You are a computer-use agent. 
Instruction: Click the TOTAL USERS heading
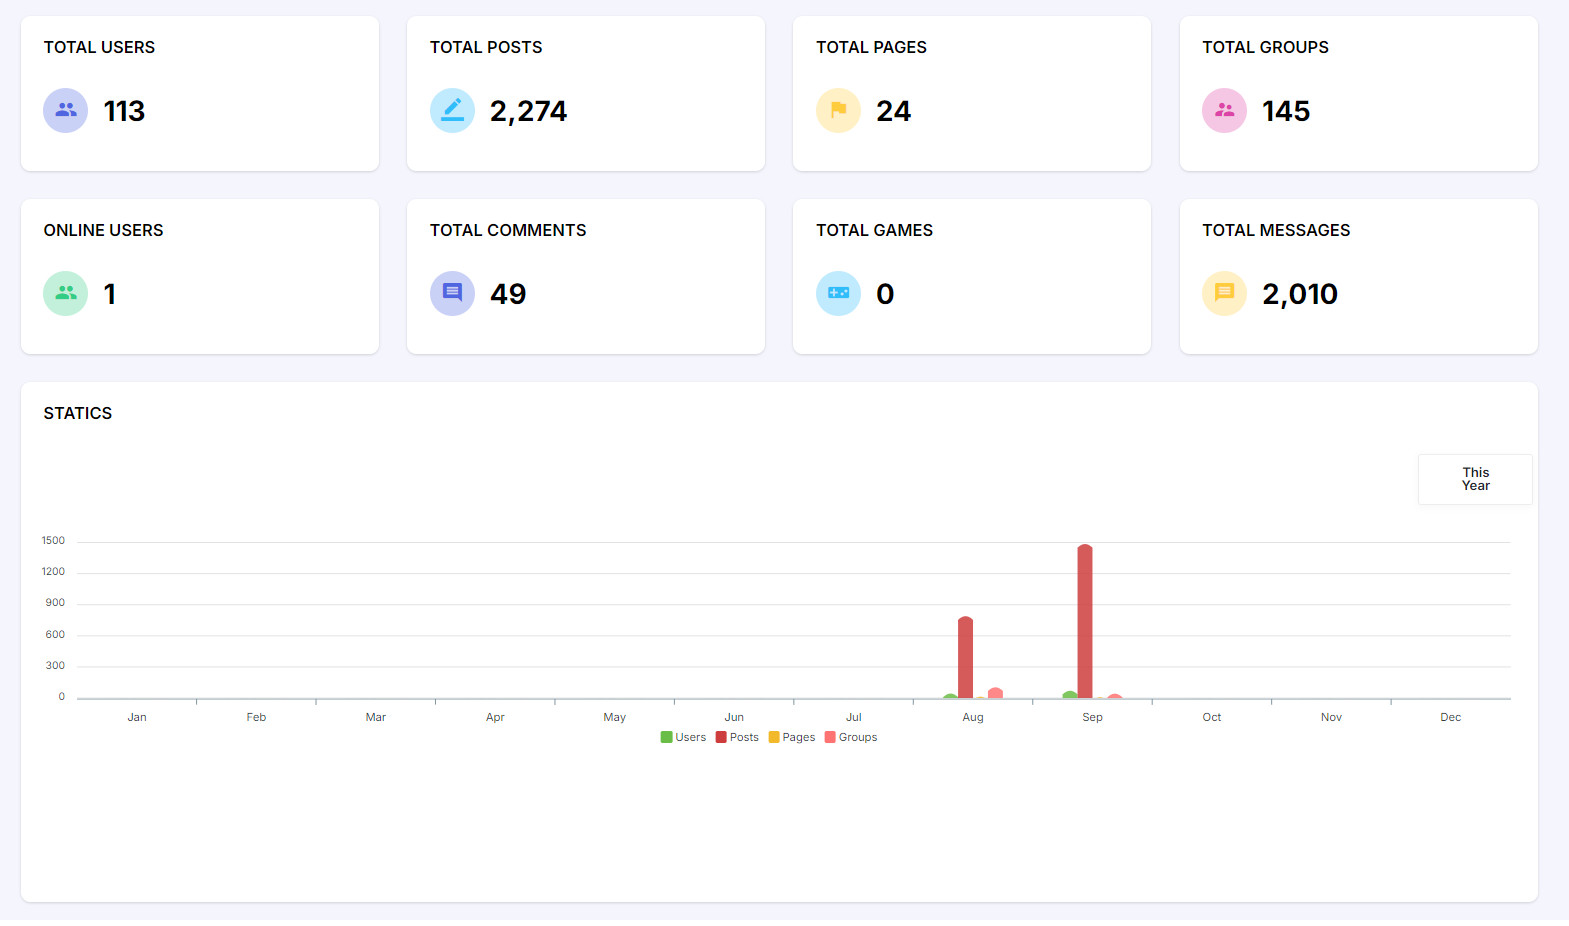point(99,47)
